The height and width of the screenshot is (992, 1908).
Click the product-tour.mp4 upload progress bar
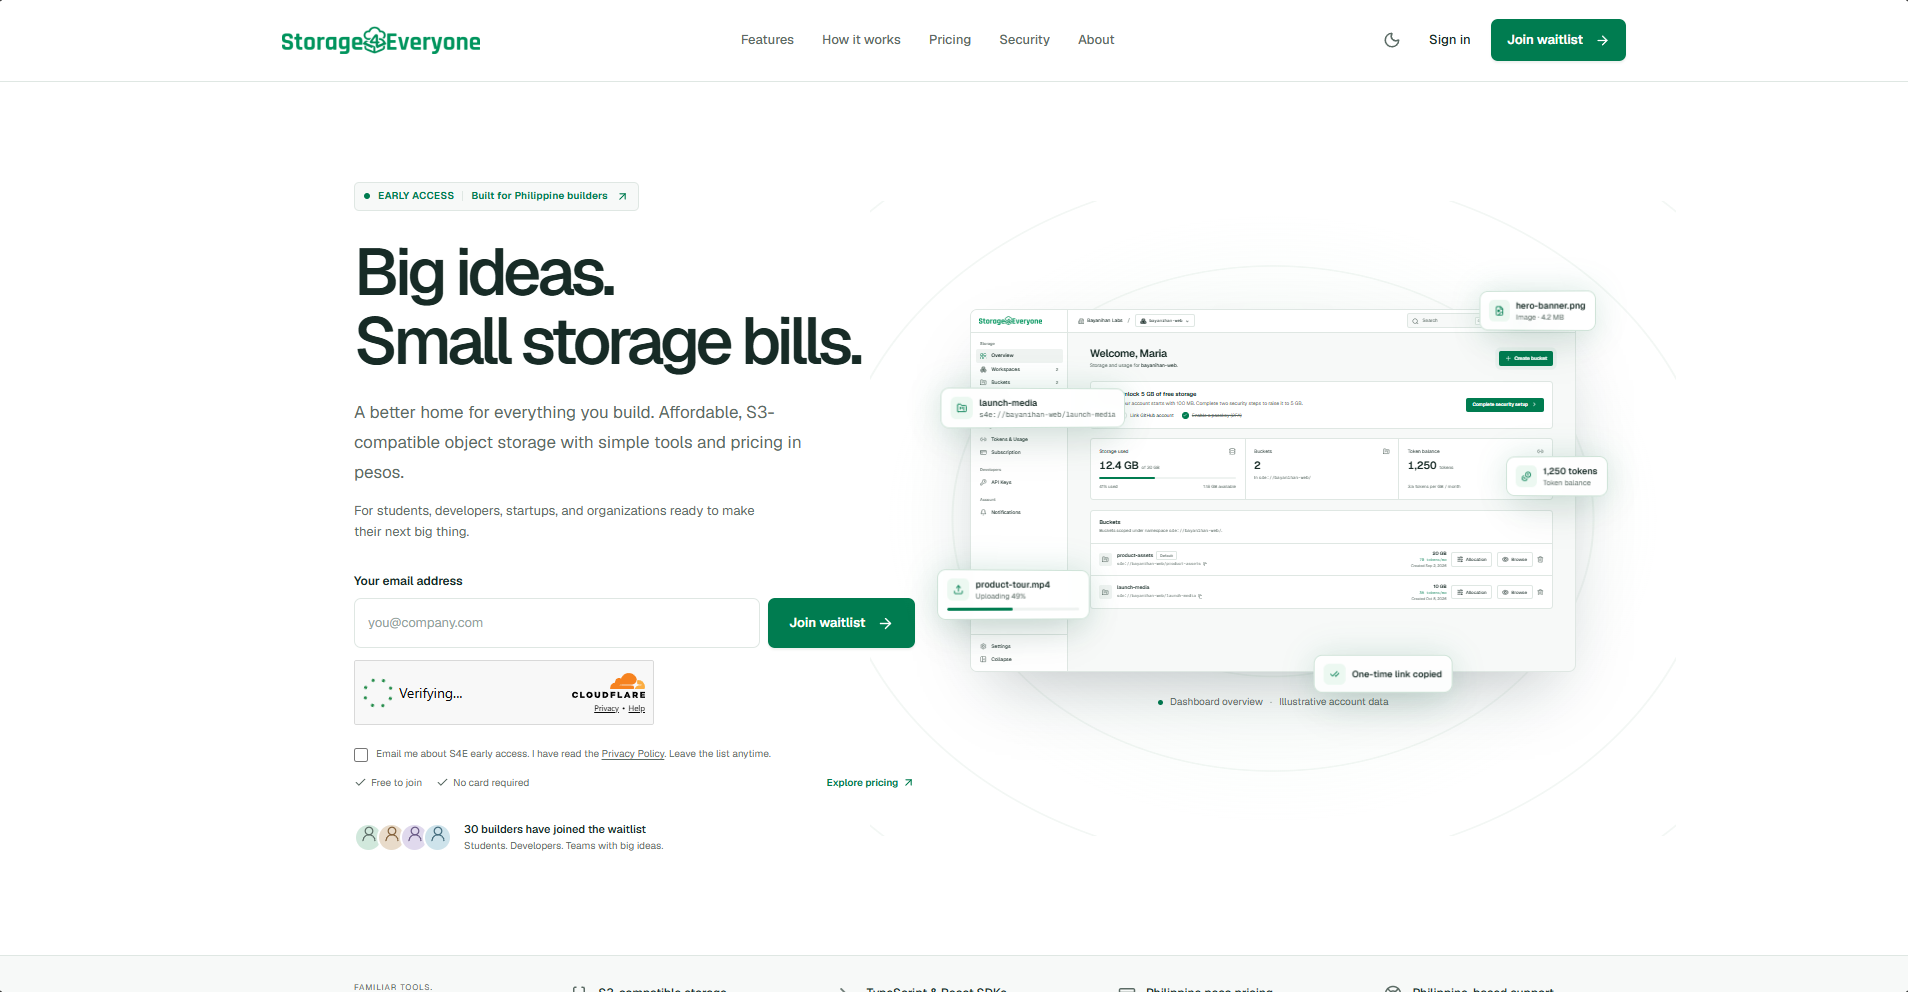click(1013, 609)
